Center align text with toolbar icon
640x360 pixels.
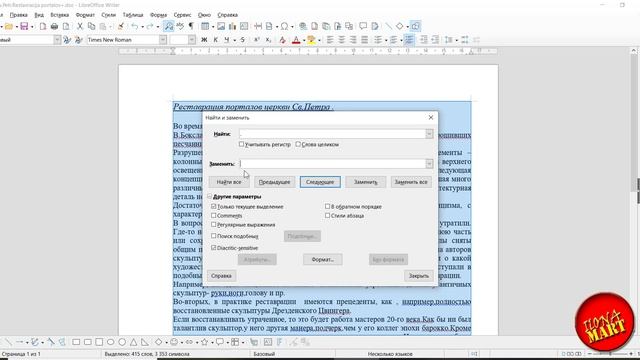coord(342,40)
